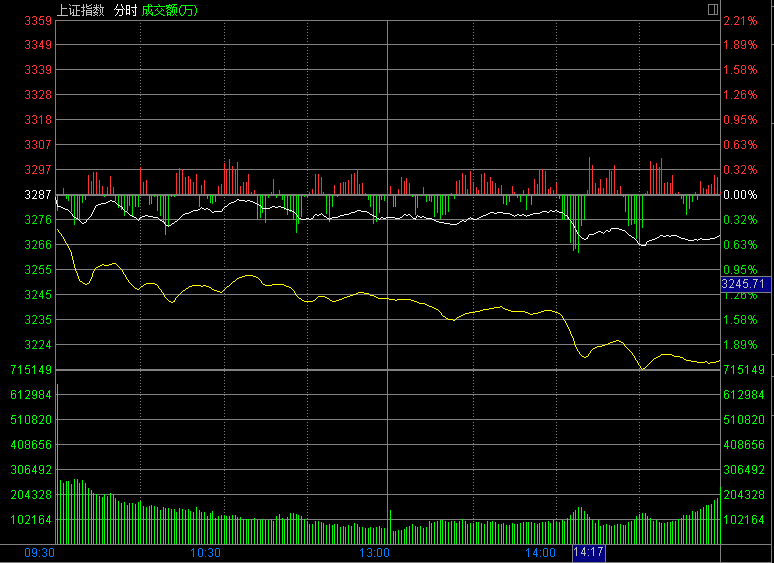The height and width of the screenshot is (563, 774).
Task: Select the 2.21% percentage axis label
Action: (x=740, y=21)
